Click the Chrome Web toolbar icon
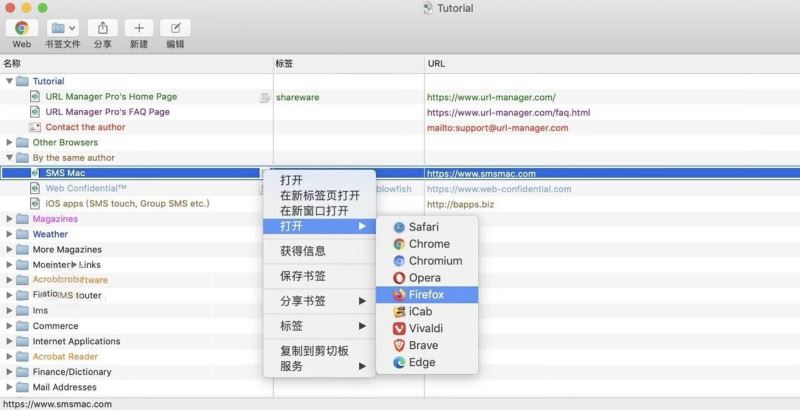The width and height of the screenshot is (800, 410). [x=21, y=28]
